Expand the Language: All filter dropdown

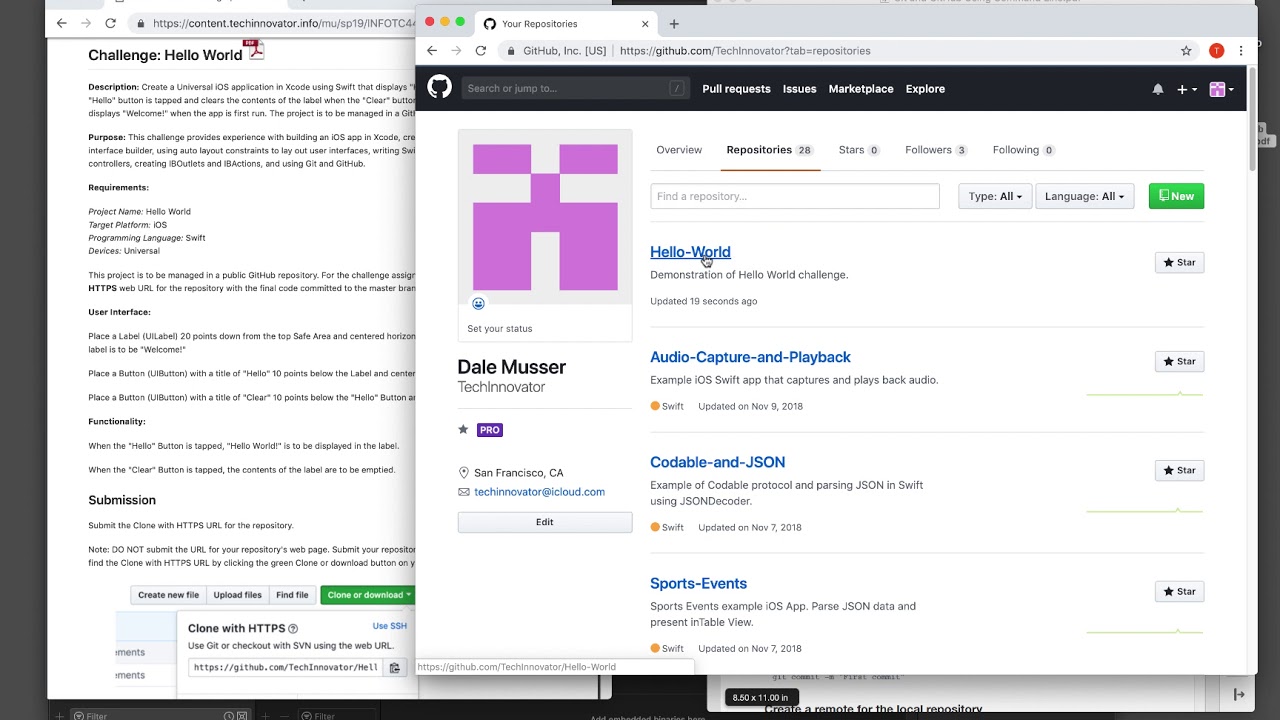coord(1084,196)
